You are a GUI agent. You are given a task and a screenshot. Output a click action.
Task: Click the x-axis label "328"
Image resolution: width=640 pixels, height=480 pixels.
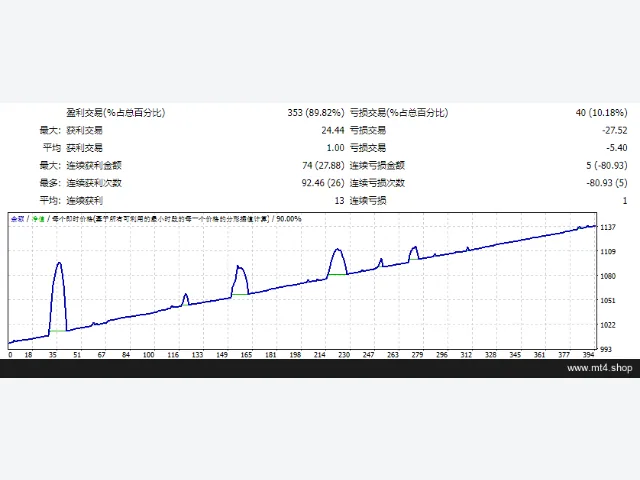(x=491, y=355)
